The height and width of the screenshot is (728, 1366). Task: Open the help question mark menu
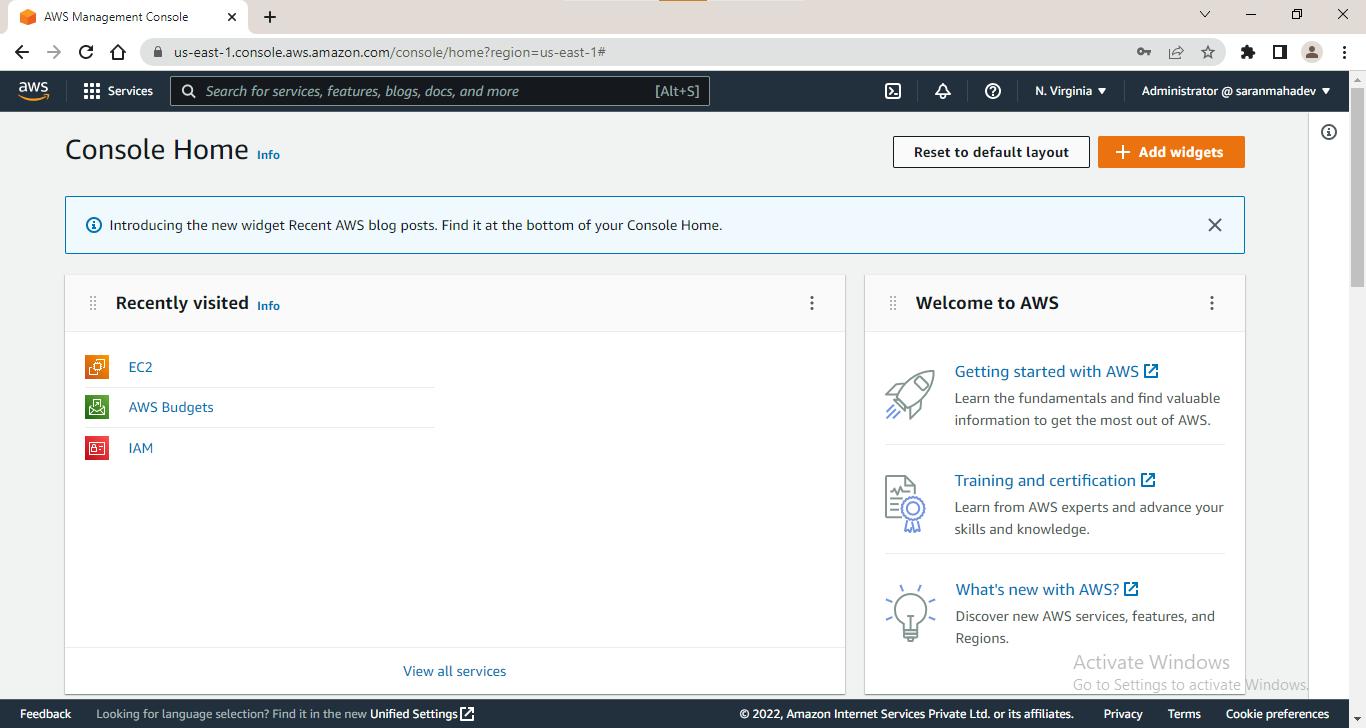[992, 91]
